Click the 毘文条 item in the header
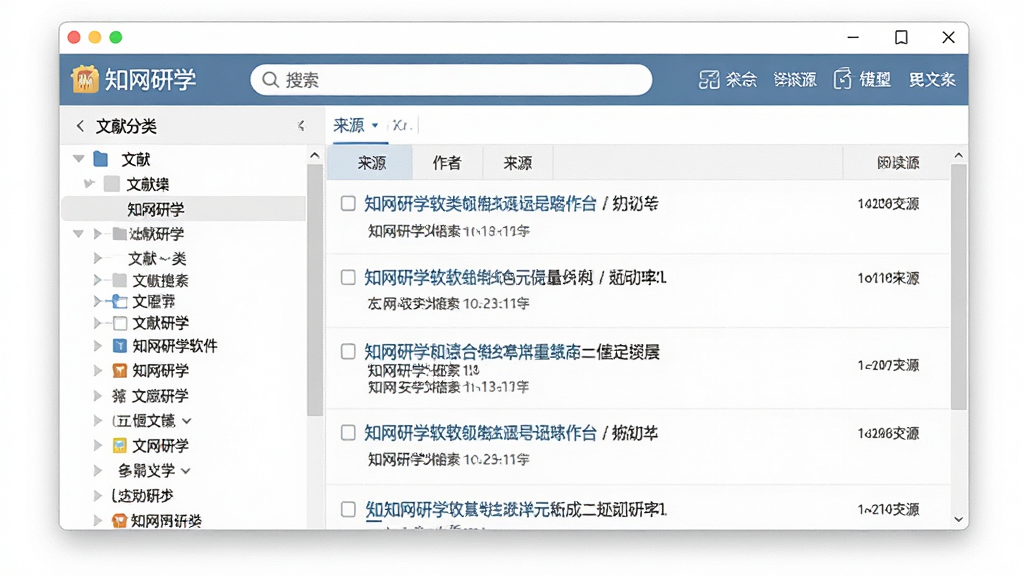1024x576 pixels. click(932, 80)
